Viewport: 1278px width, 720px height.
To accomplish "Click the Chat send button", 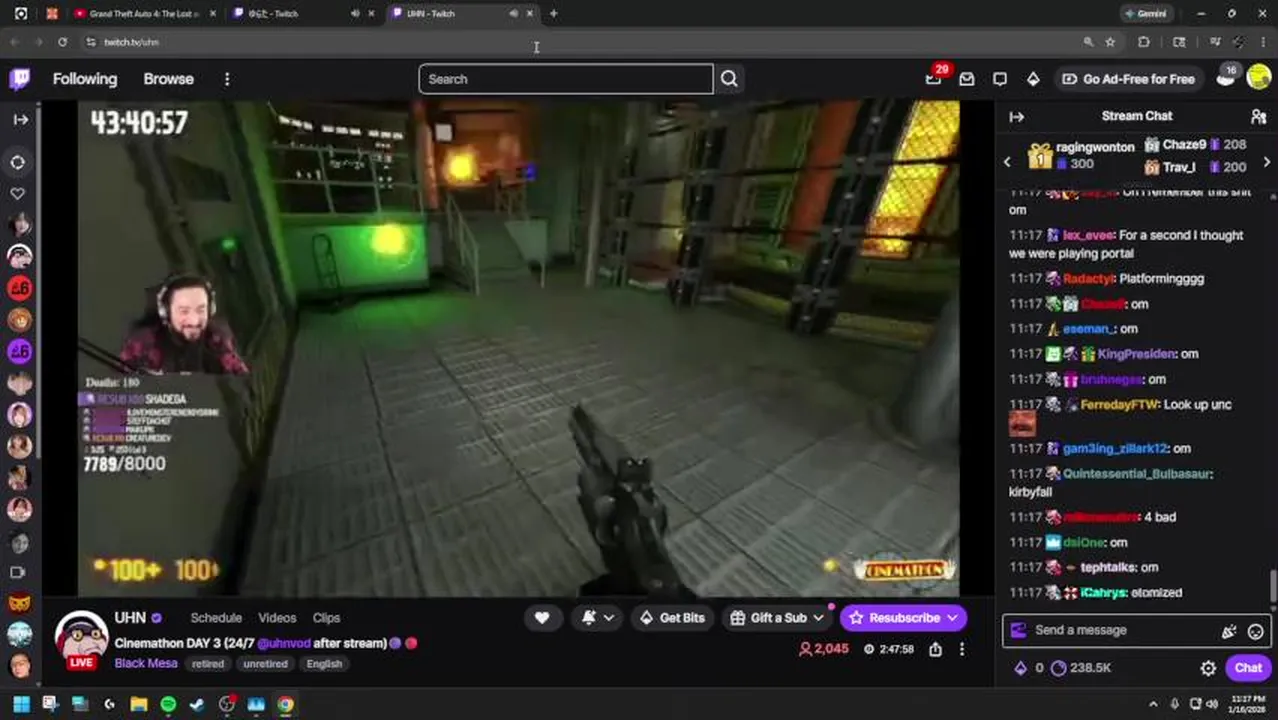I will (1248, 668).
